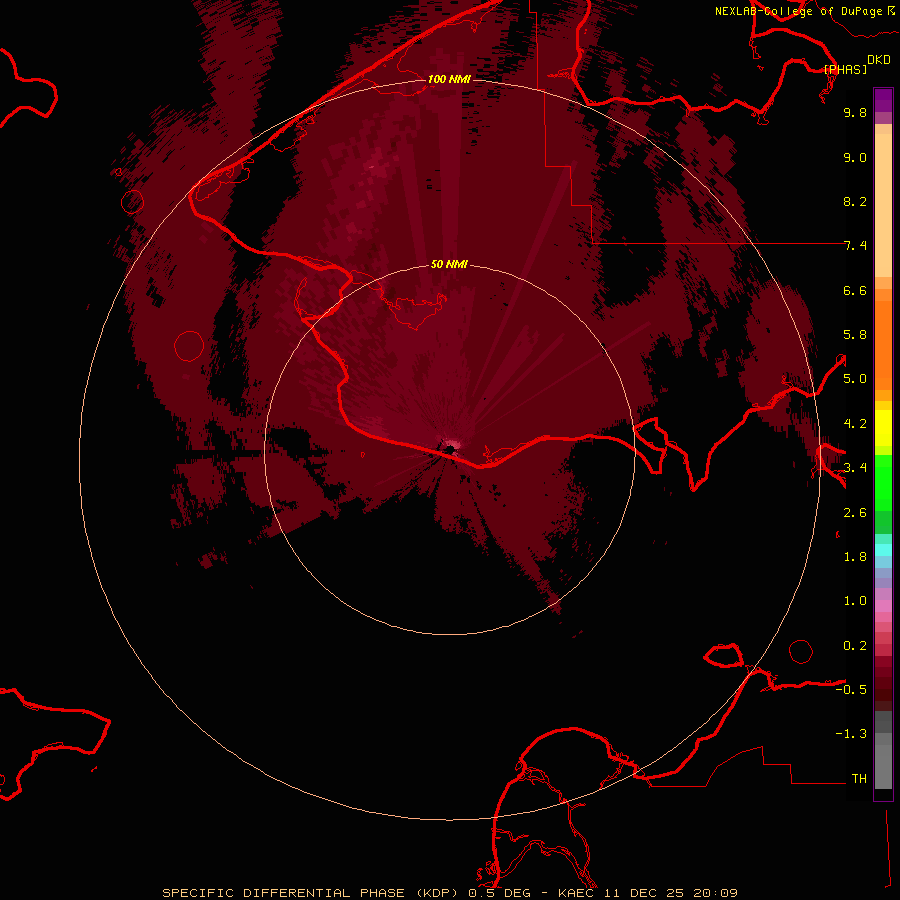Screen dimensions: 900x900
Task: Pick the bright green segment of color bar
Action: [883, 482]
